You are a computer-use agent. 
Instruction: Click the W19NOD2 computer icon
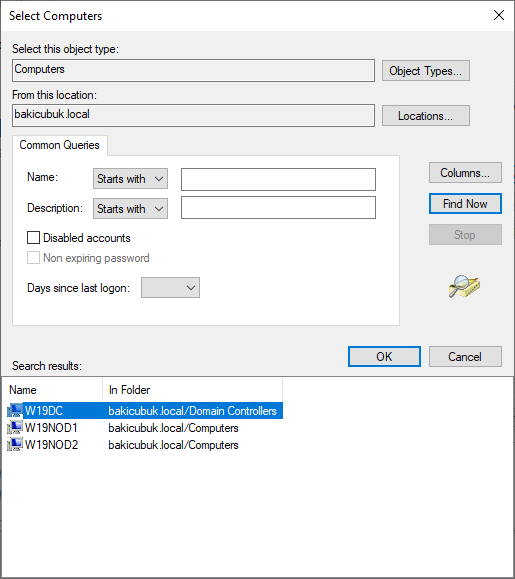click(x=15, y=445)
